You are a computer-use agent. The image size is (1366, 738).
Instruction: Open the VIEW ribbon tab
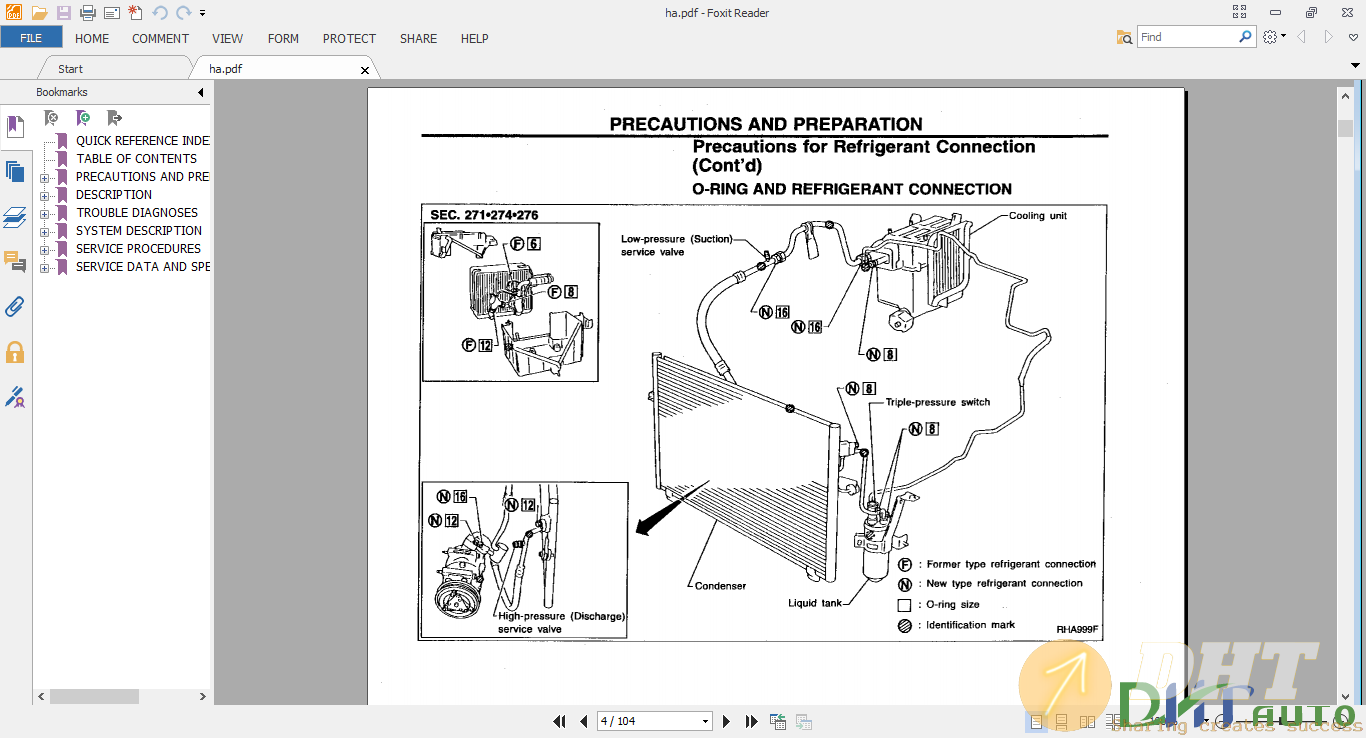pyautogui.click(x=227, y=38)
